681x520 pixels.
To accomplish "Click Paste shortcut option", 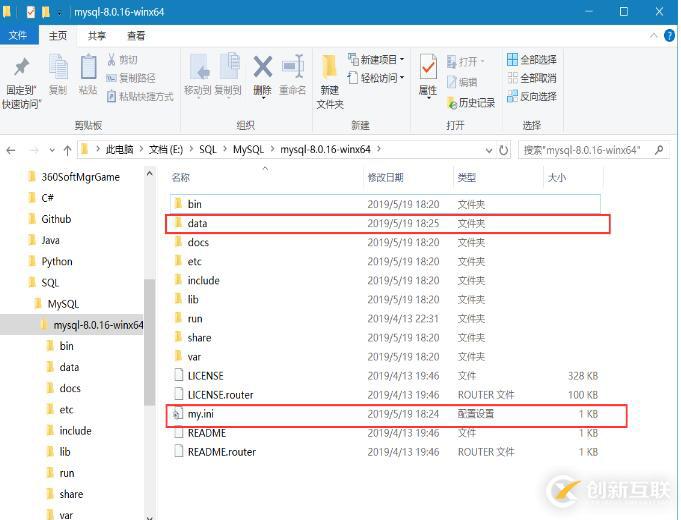I will pyautogui.click(x=140, y=96).
